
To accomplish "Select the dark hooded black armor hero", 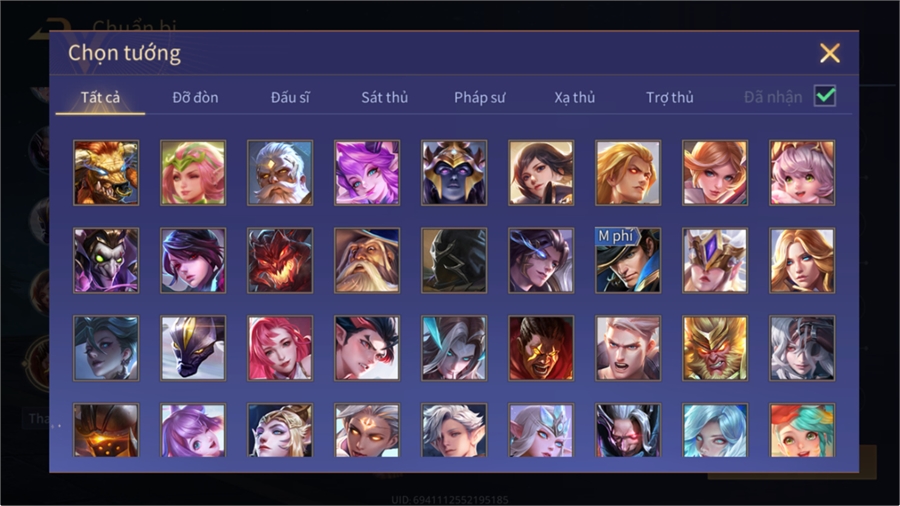I will [454, 260].
